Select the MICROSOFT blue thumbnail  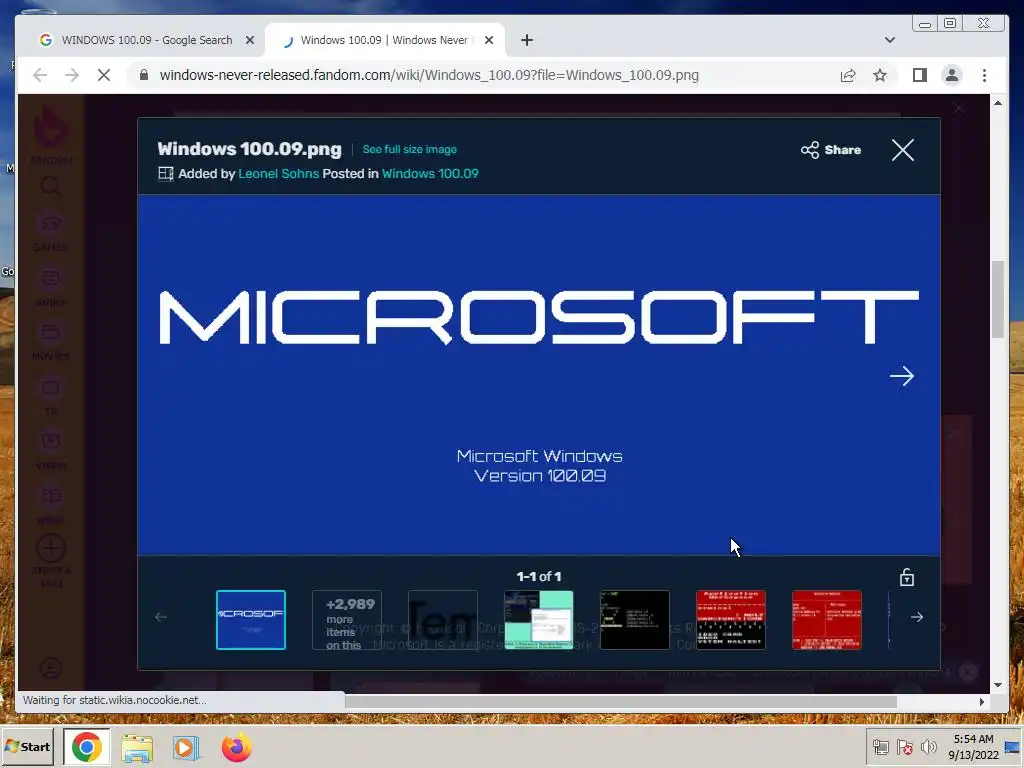click(x=251, y=620)
